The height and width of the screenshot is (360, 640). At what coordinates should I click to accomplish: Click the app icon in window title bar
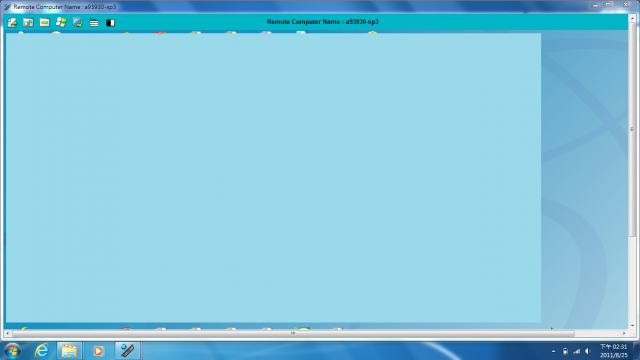[x=7, y=7]
